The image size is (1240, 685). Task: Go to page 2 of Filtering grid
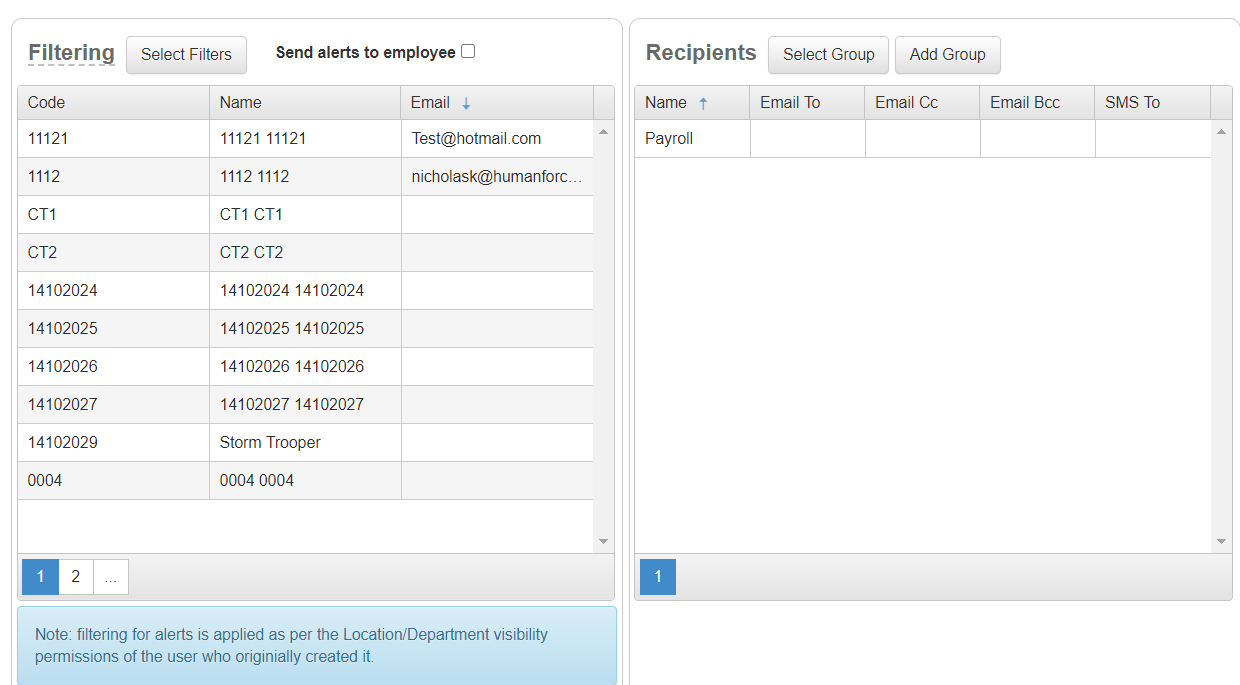pos(76,577)
